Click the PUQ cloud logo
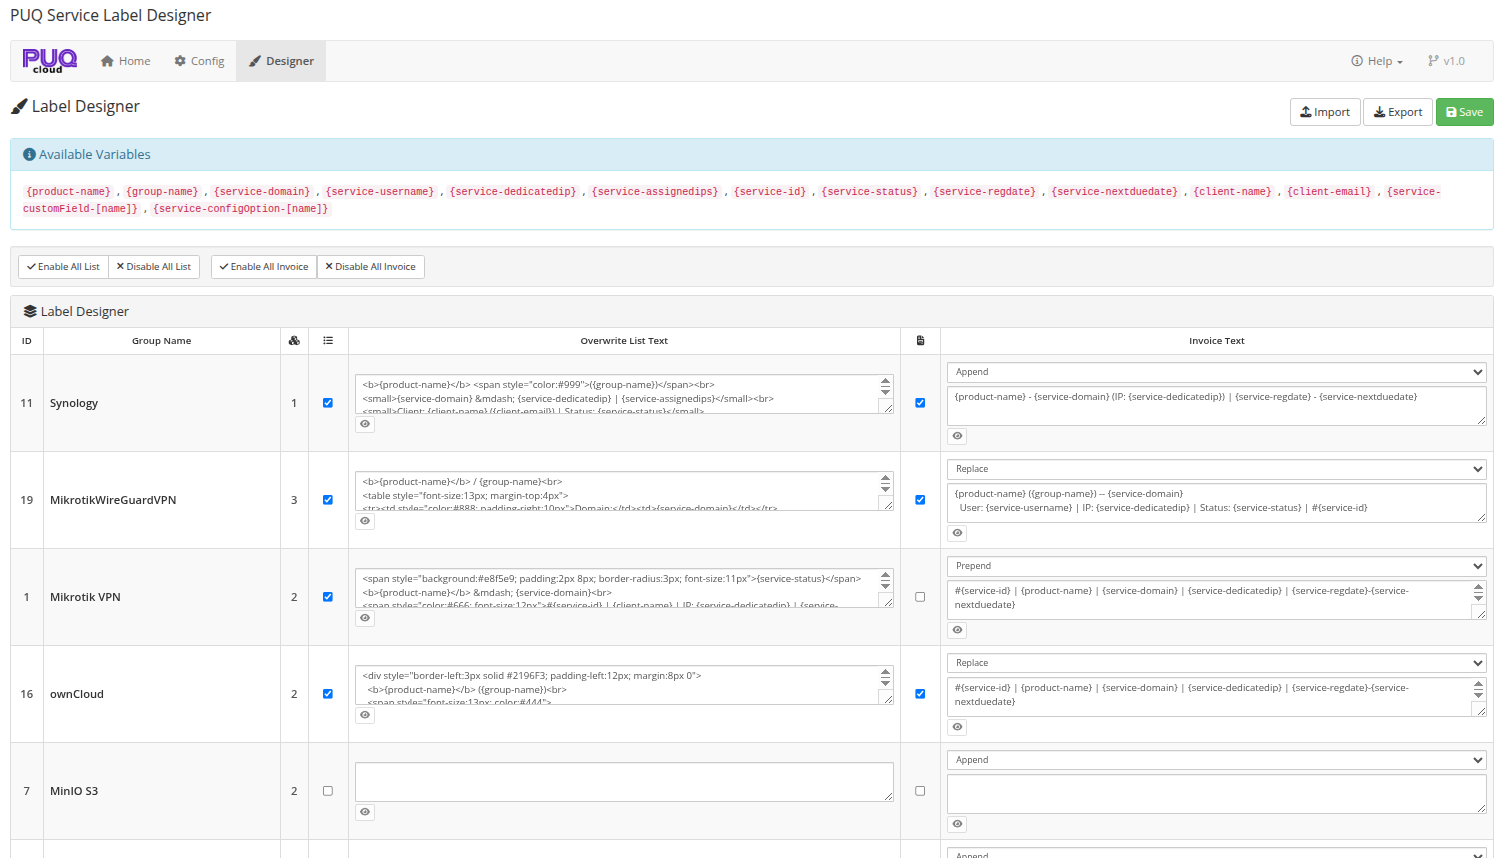Screen dimensions: 1502x858 49,60
